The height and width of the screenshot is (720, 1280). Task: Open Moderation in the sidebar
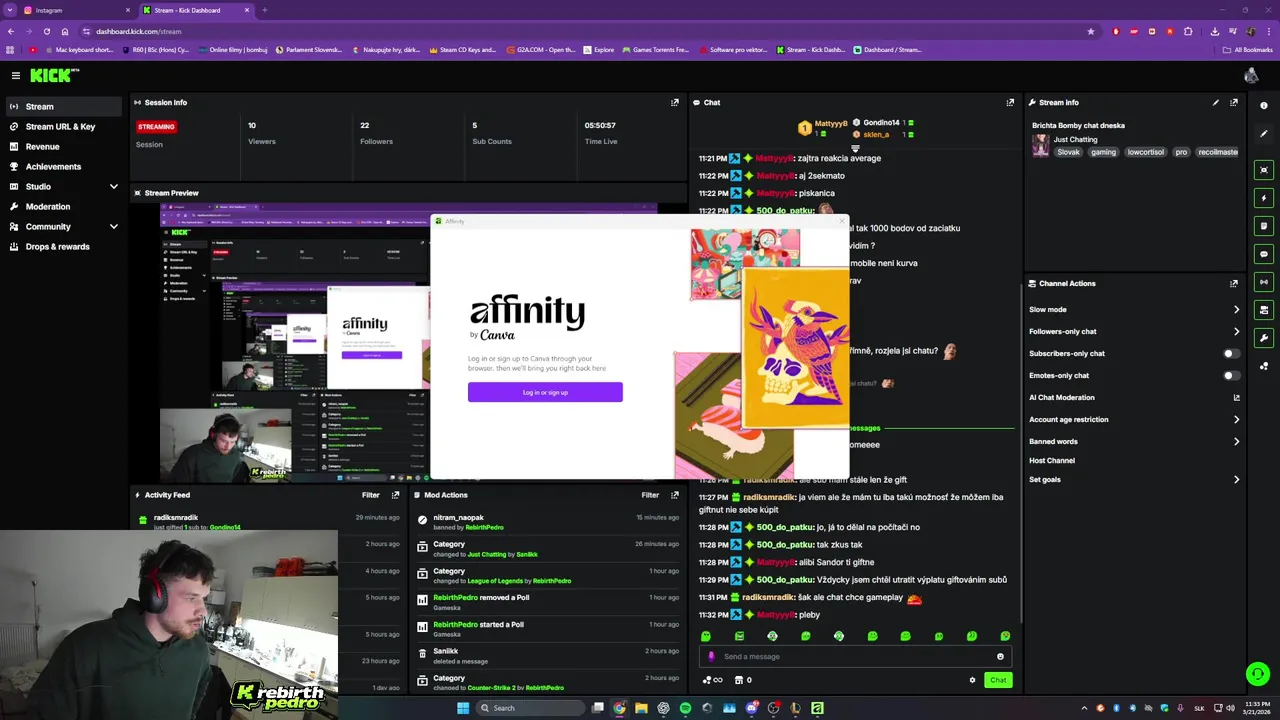click(x=48, y=206)
